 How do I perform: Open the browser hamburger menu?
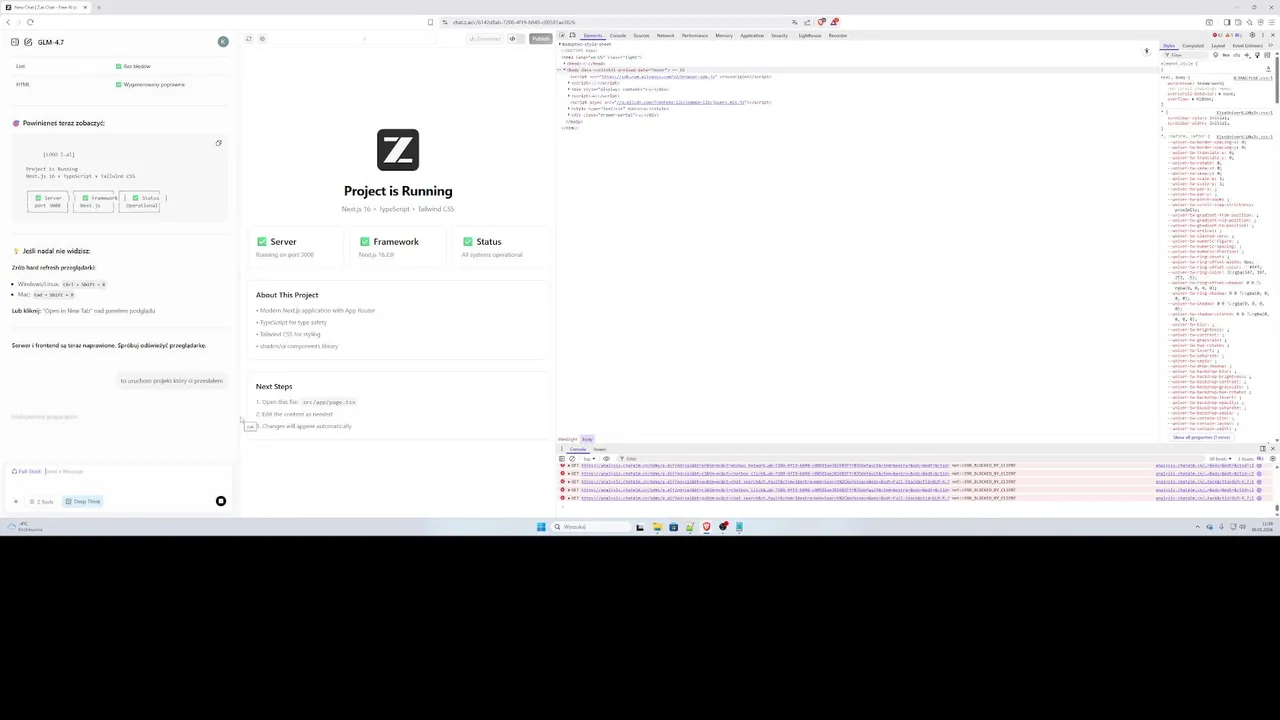1272,22
